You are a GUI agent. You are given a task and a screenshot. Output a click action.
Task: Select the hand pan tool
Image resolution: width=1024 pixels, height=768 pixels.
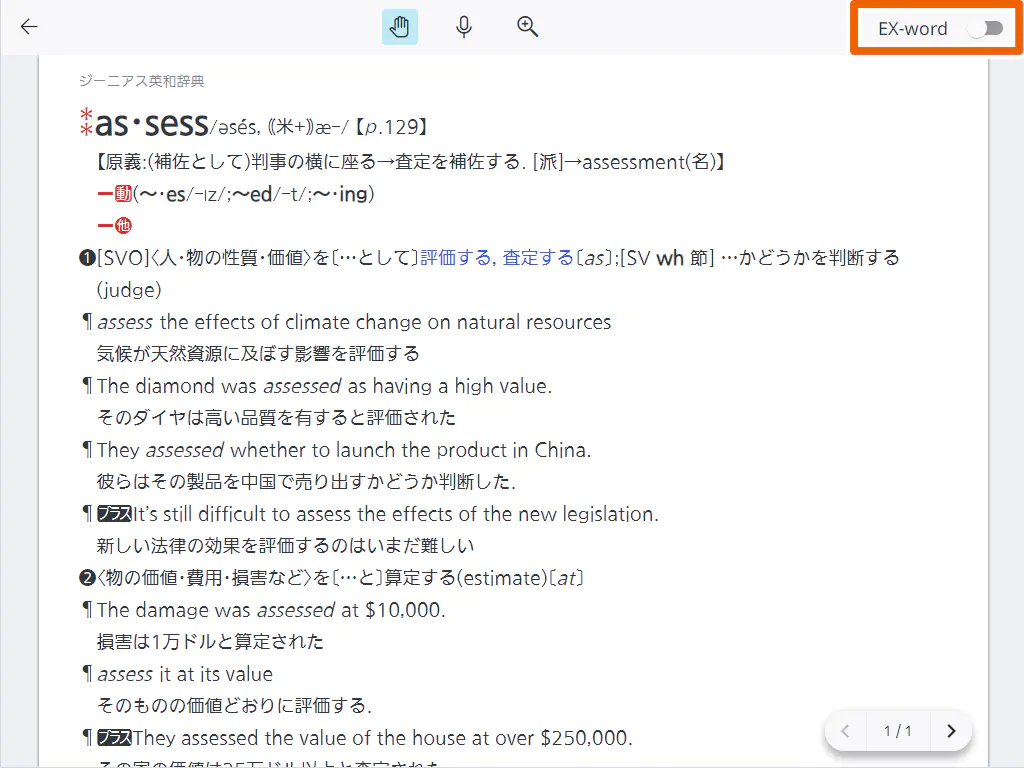coord(400,27)
